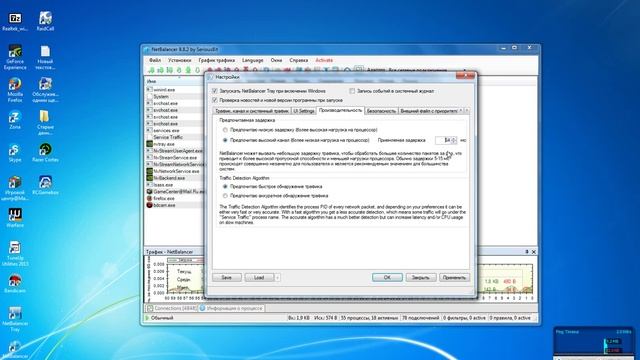The height and width of the screenshot is (360, 640).
Task: Open the PCGamebox desktop shortcut
Action: [x=45, y=184]
